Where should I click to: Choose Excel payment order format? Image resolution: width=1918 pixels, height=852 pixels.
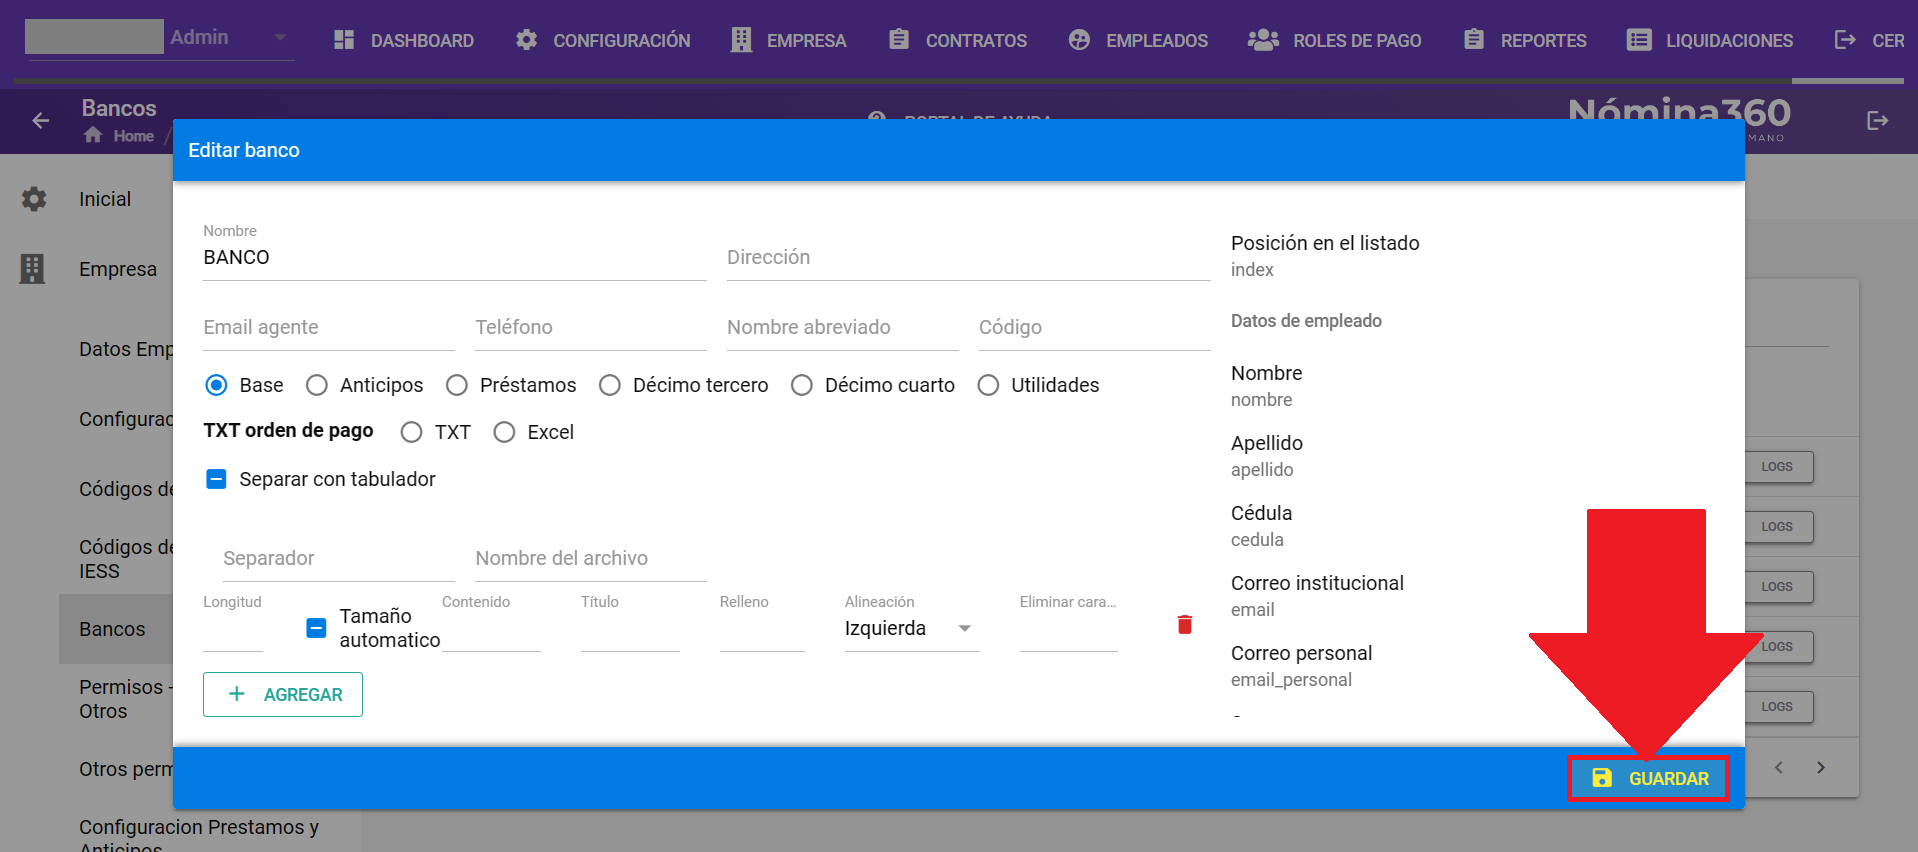pyautogui.click(x=504, y=432)
